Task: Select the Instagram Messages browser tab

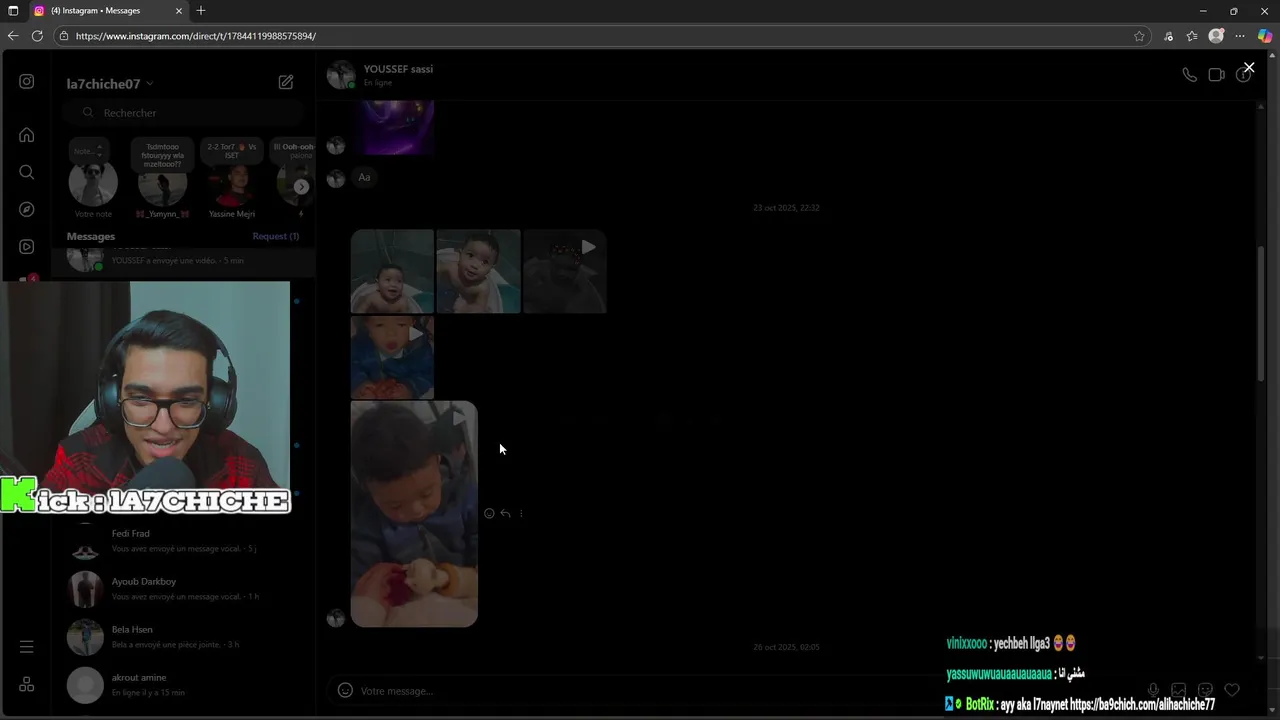Action: pos(108,11)
